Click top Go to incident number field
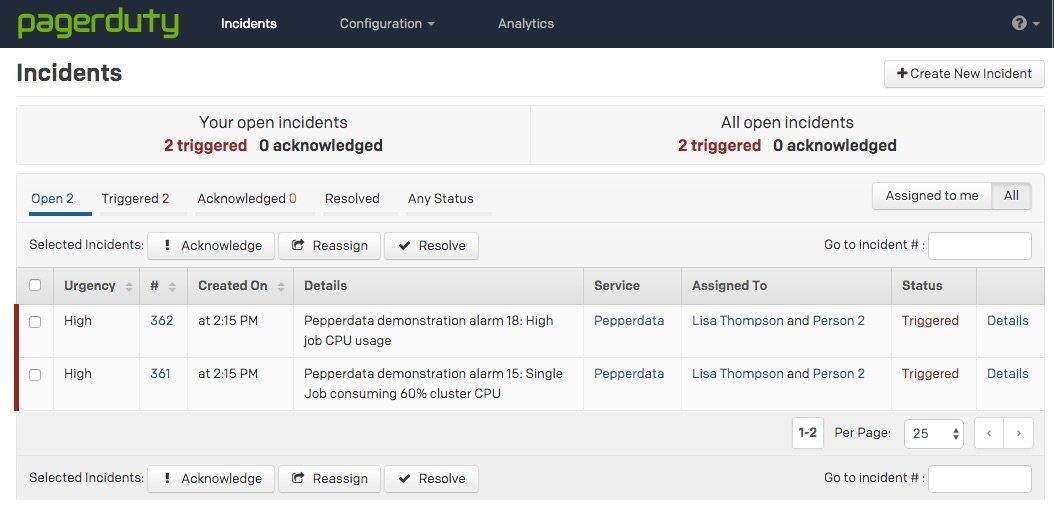Screen dimensions: 1054x509 [x=979, y=245]
